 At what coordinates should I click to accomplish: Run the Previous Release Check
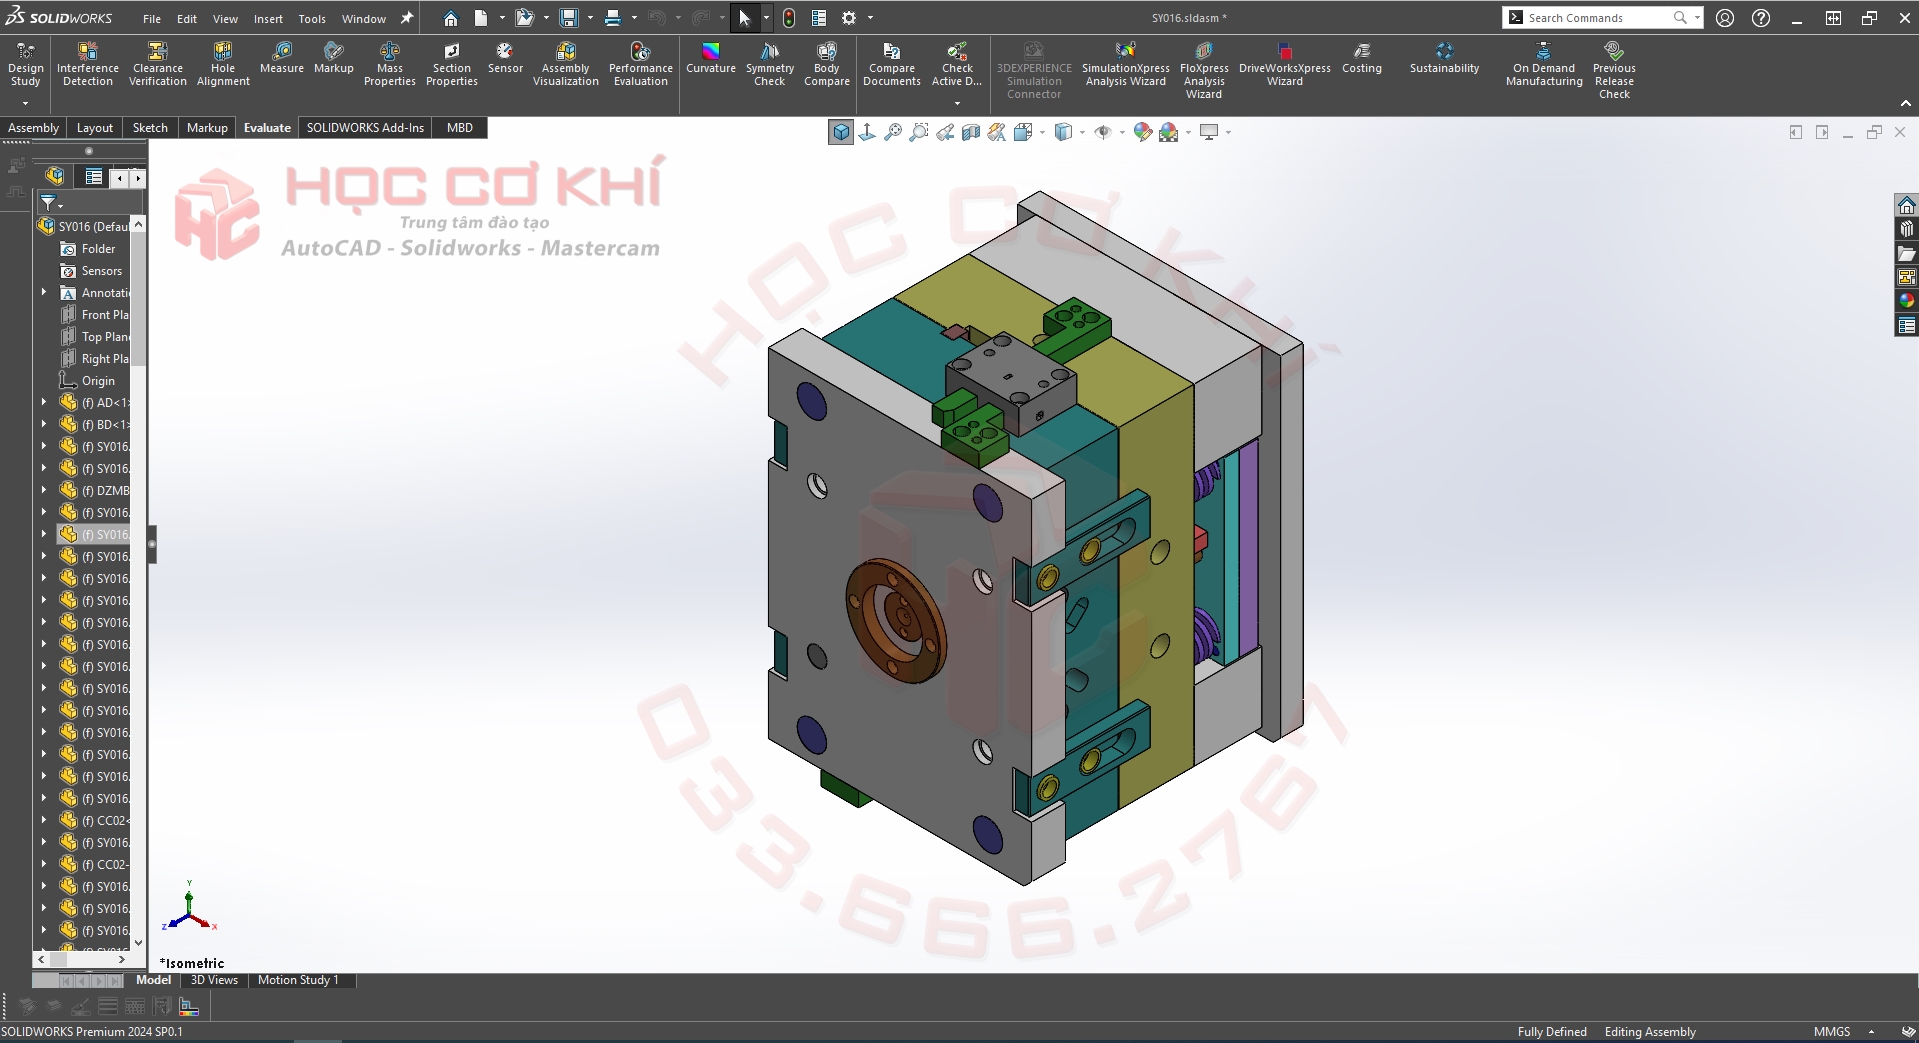click(x=1614, y=70)
